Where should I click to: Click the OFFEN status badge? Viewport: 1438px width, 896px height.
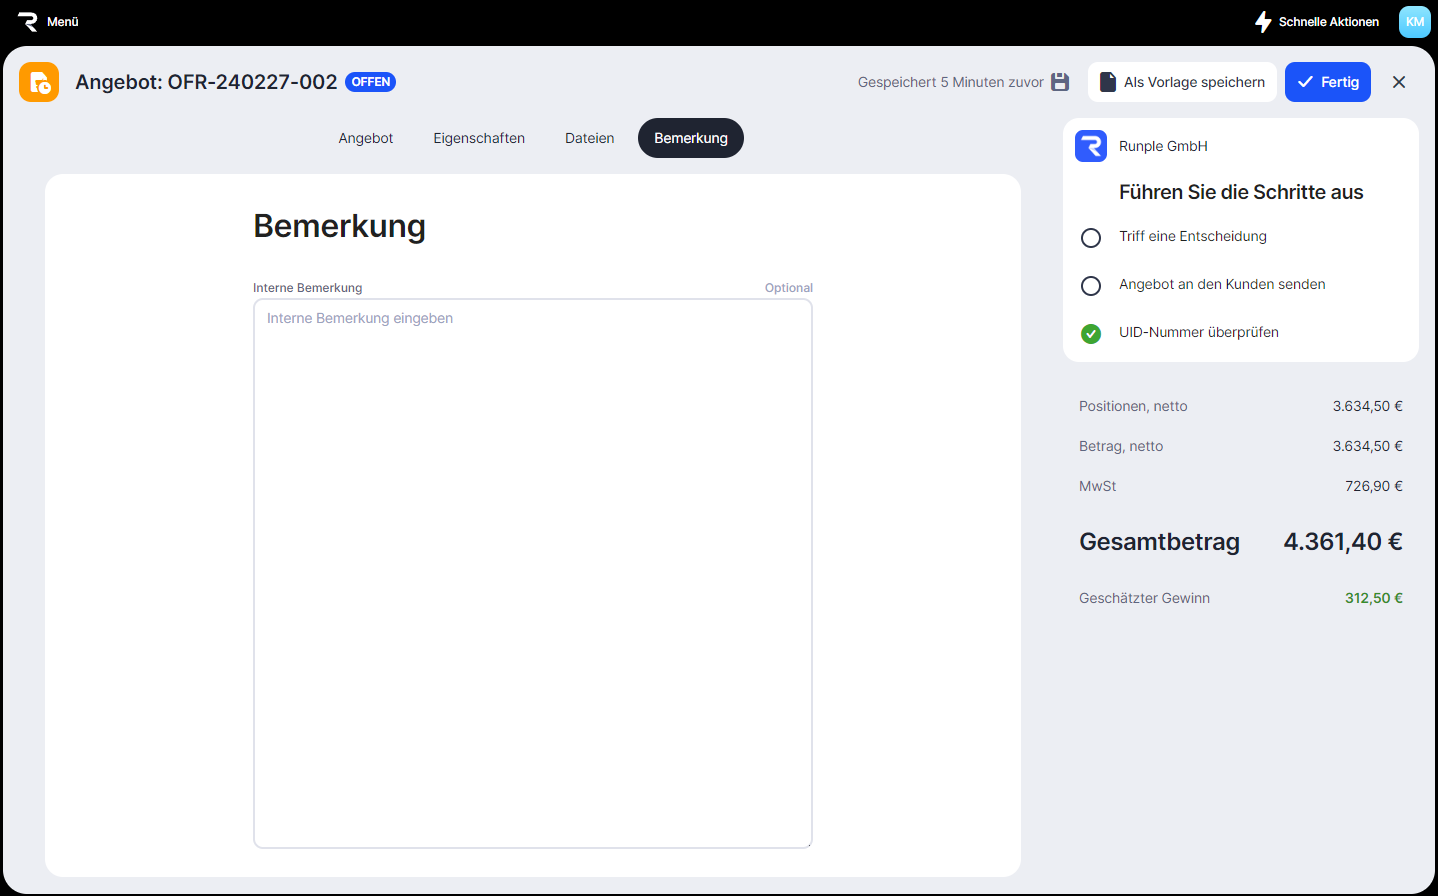coord(370,82)
